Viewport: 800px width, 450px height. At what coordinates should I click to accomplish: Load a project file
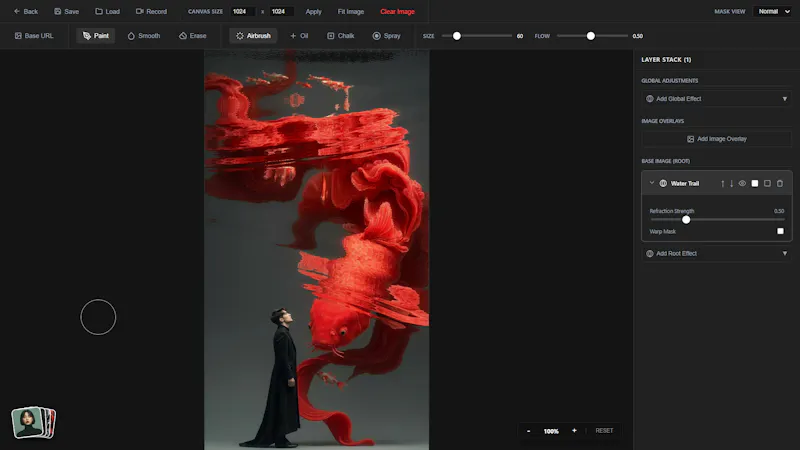[x=108, y=11]
